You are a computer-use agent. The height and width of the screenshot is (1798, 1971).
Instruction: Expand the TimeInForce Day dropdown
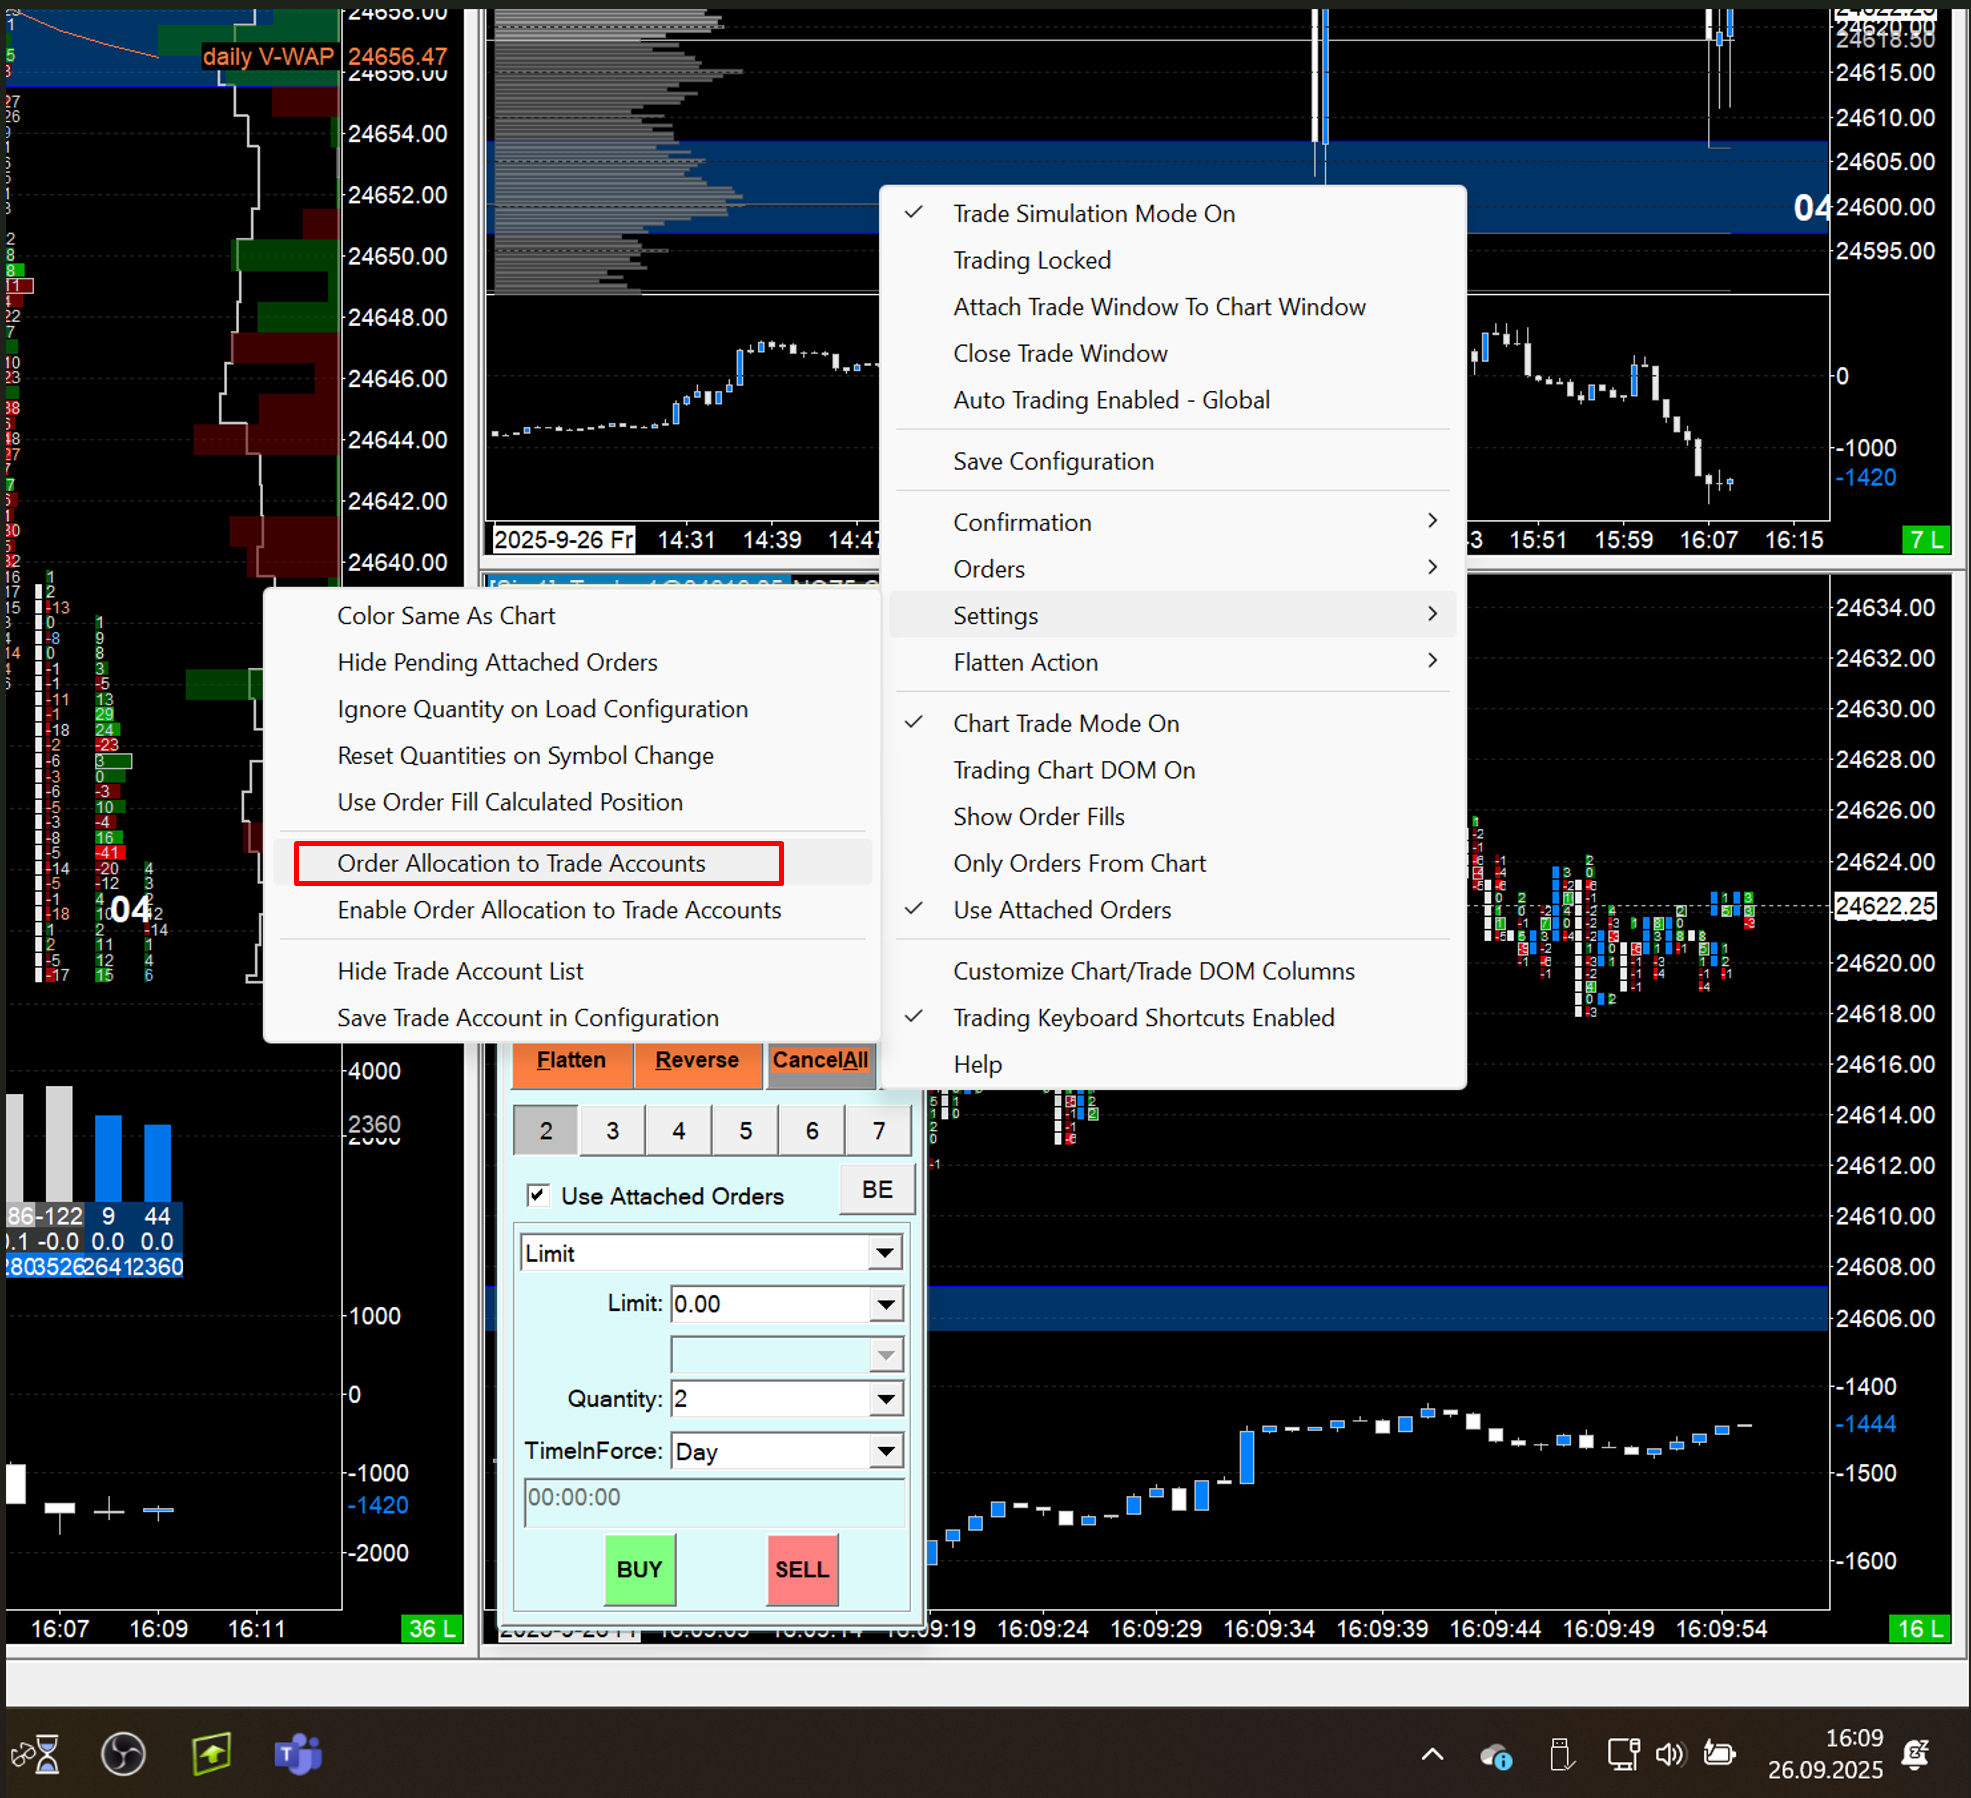[884, 1451]
